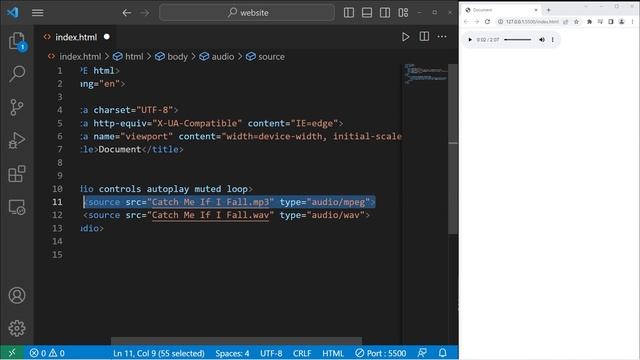Click the unsaved dot on index.html tab
Screen dimensions: 640x360
point(107,37)
